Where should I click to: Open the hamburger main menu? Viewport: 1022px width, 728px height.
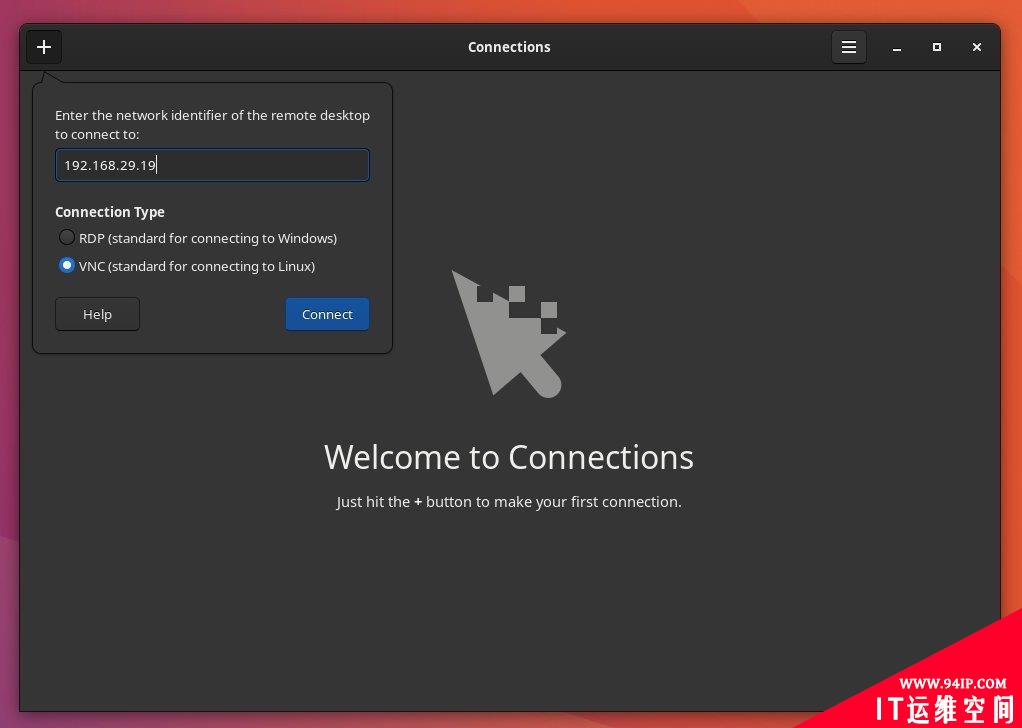(849, 47)
